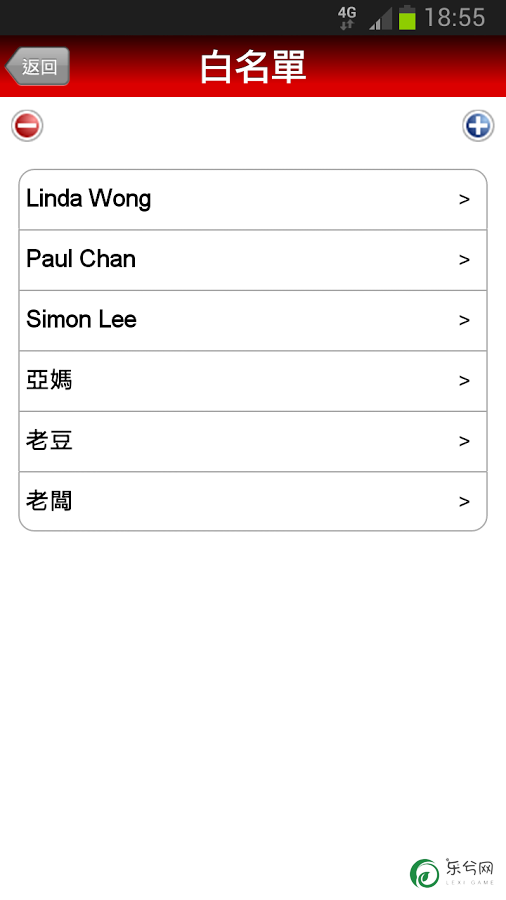Open the 老闆 contact entry
The height and width of the screenshot is (900, 506).
(x=253, y=501)
